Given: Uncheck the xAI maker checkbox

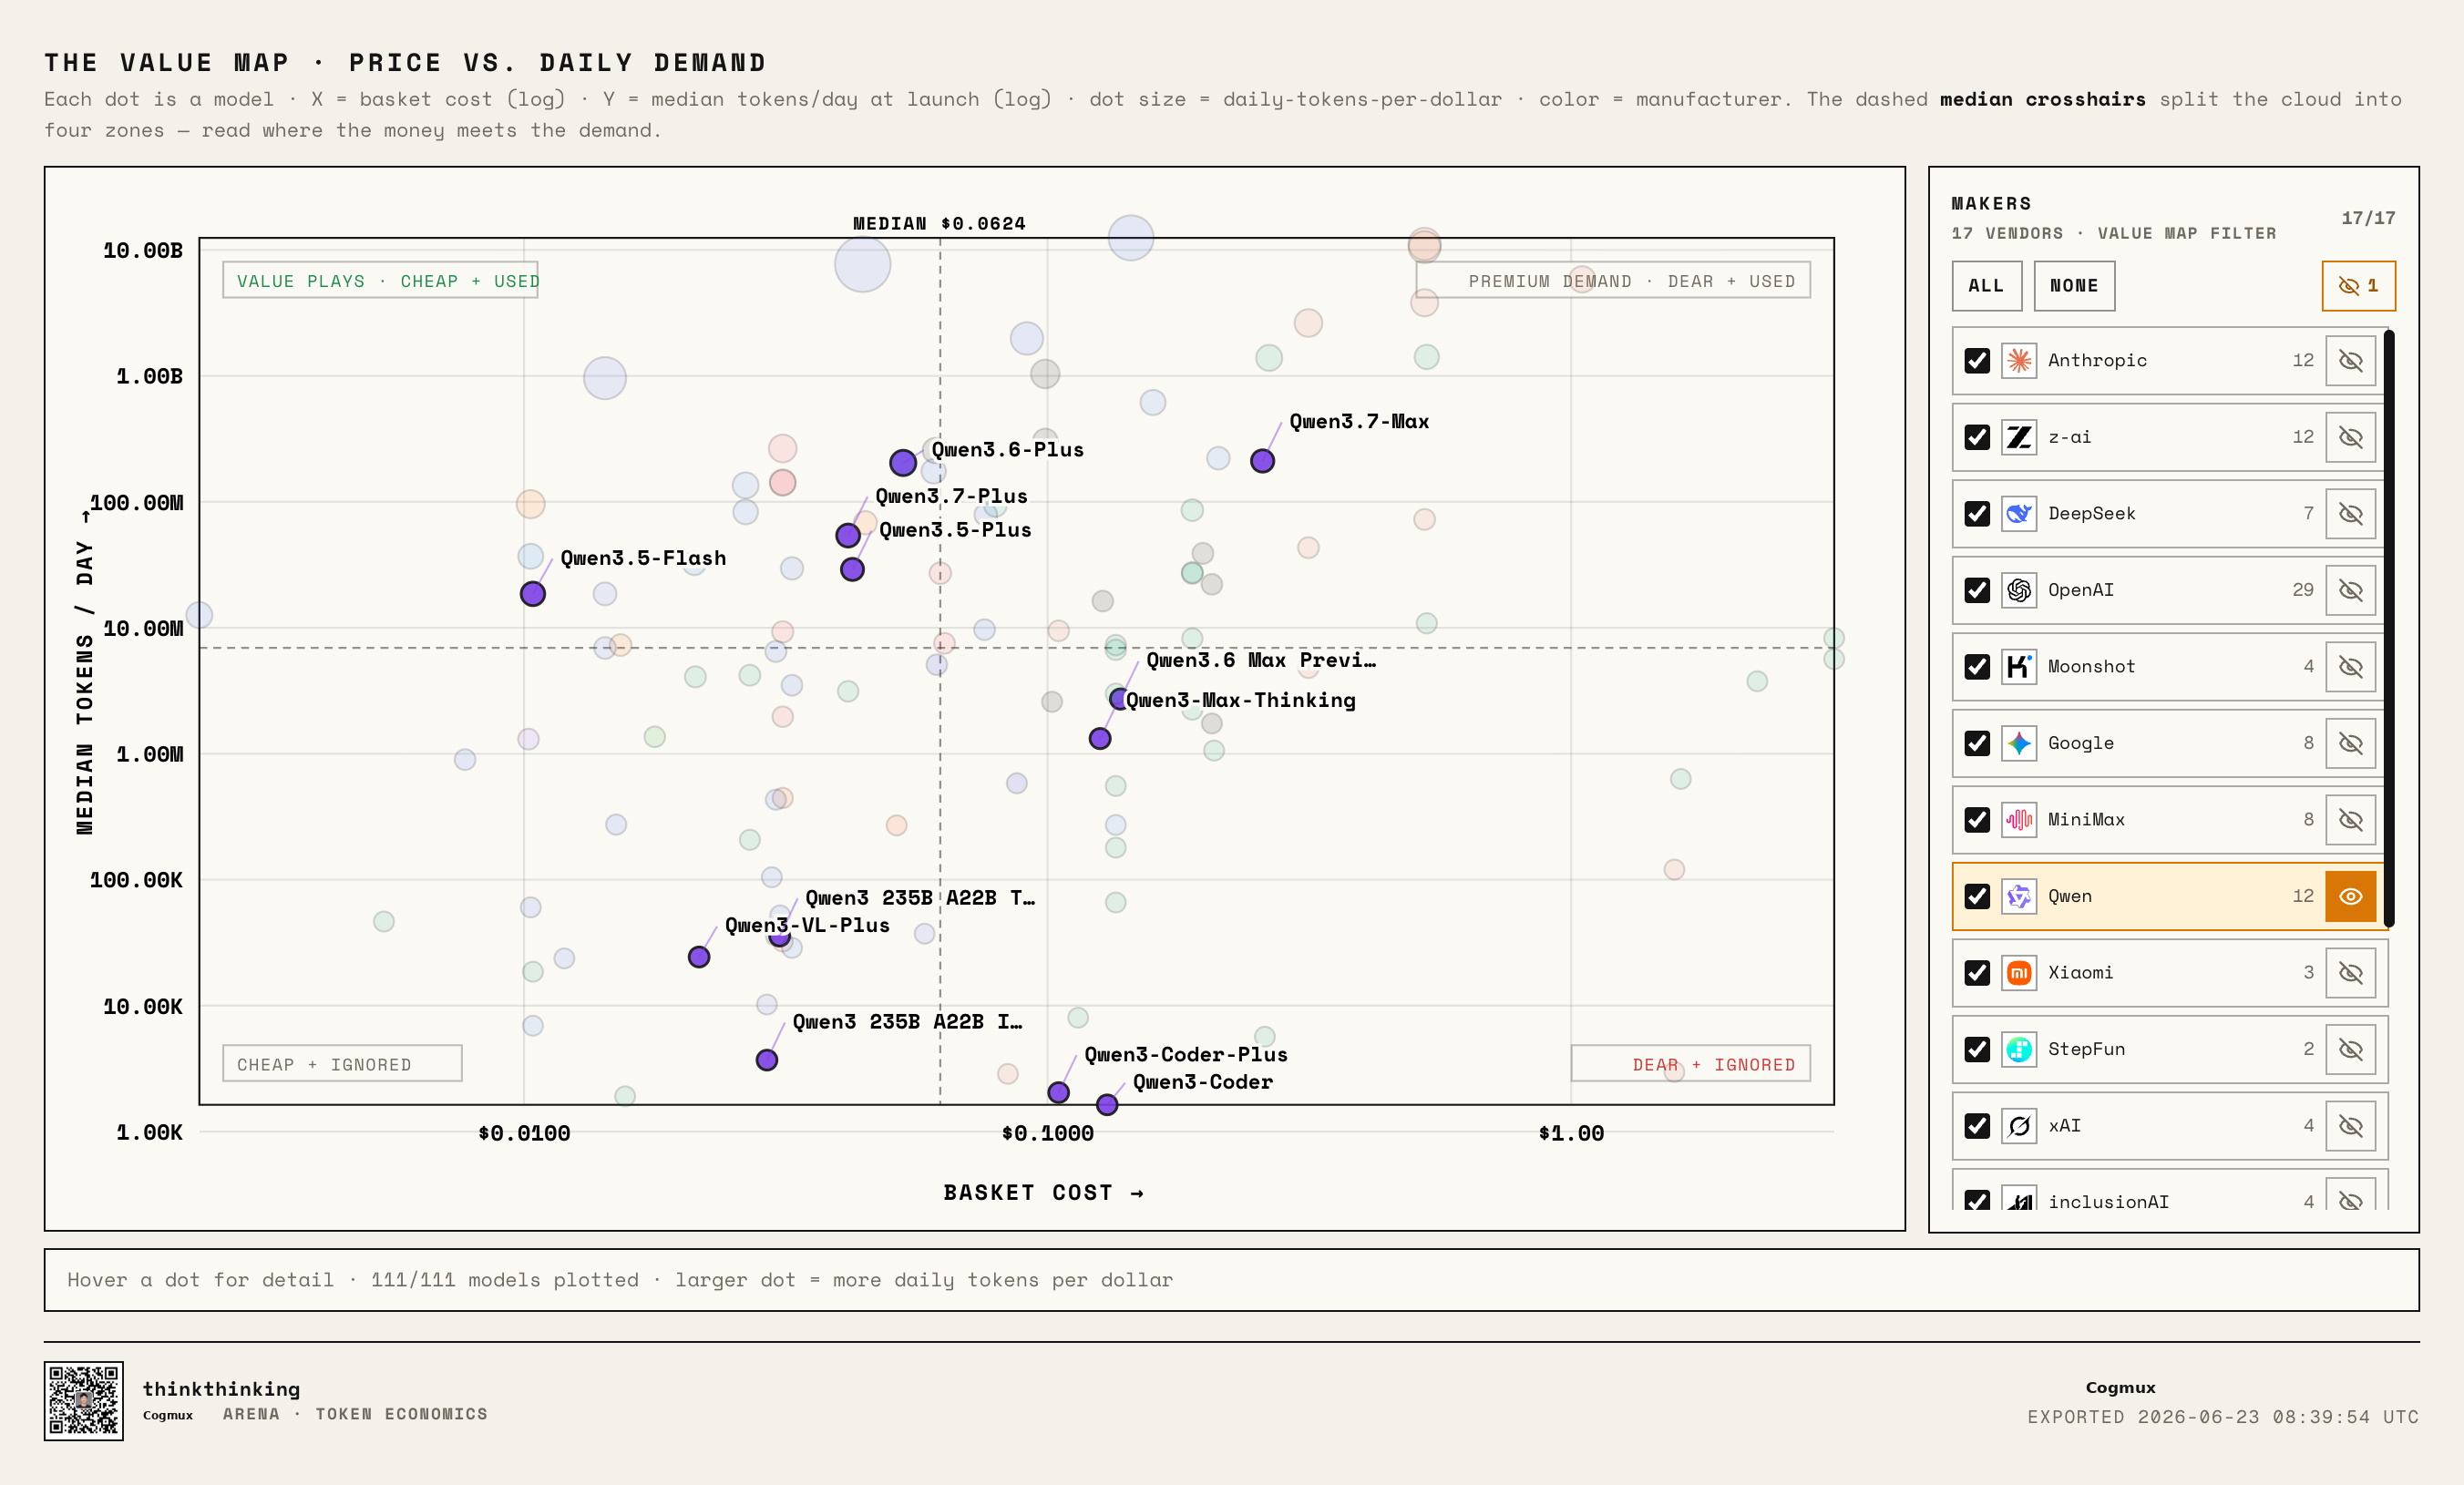Looking at the screenshot, I should (1977, 1126).
